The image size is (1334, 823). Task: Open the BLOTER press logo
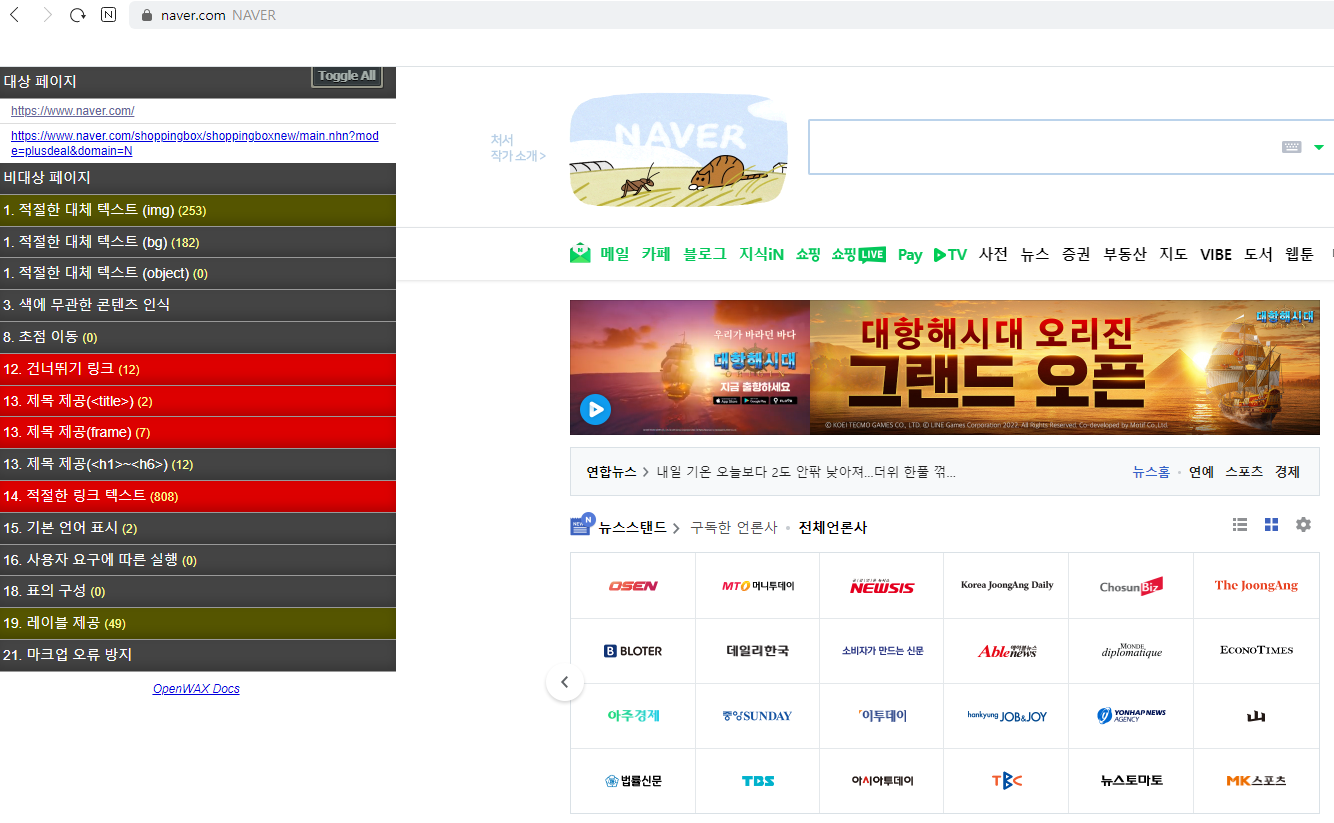(x=633, y=651)
